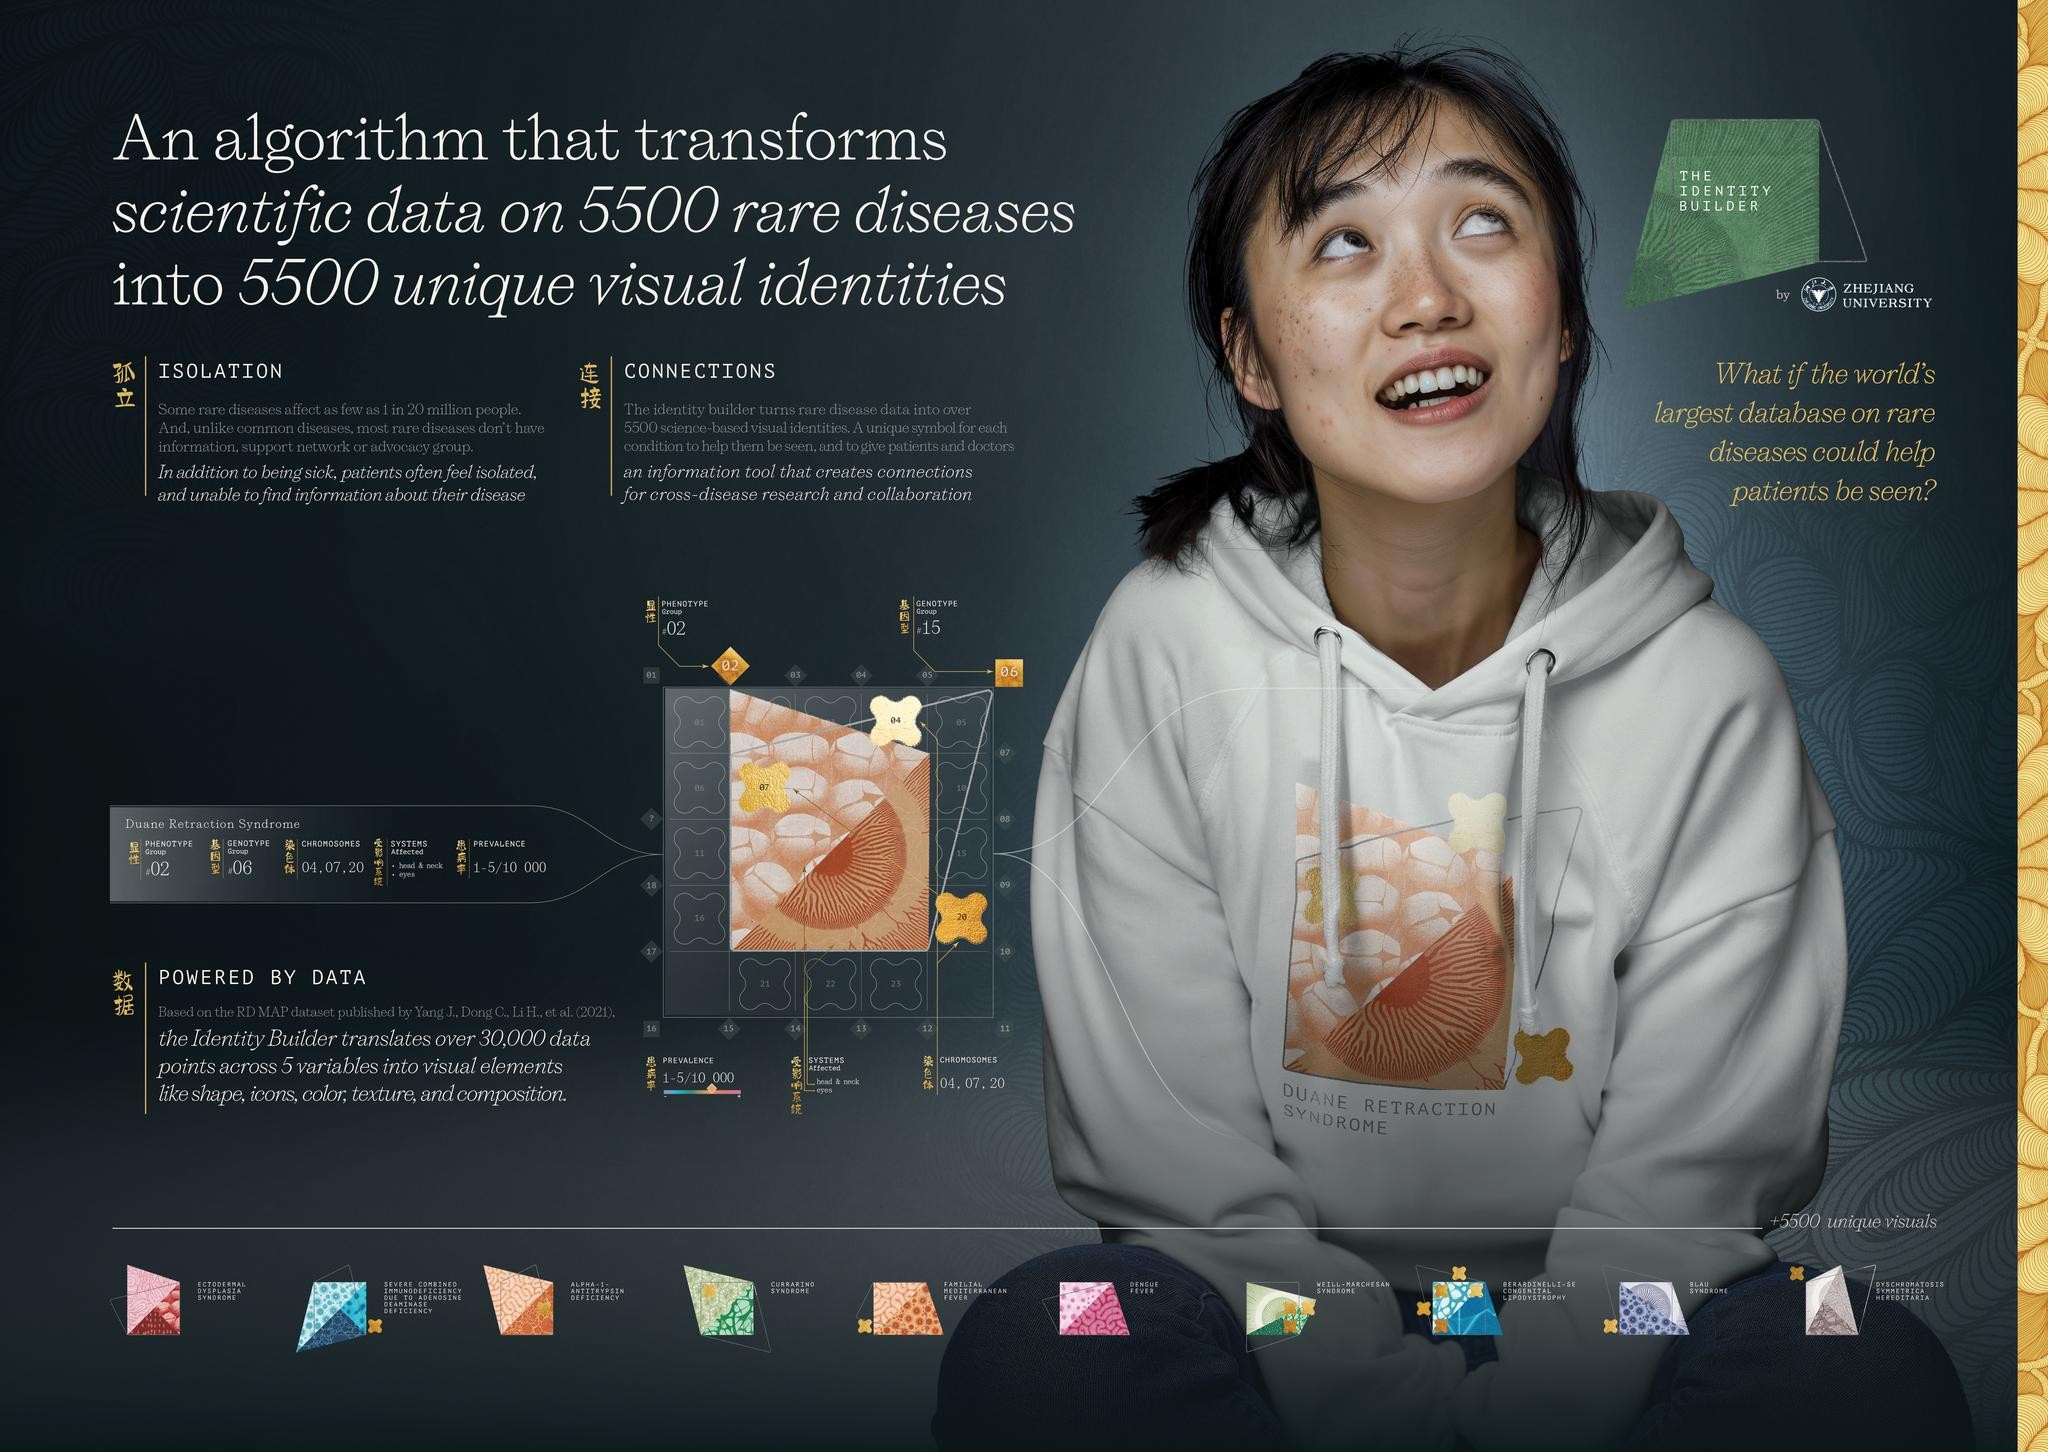Click the gold characters beside POWERED BY DATA
The width and height of the screenshot is (2048, 1452).
pyautogui.click(x=124, y=992)
